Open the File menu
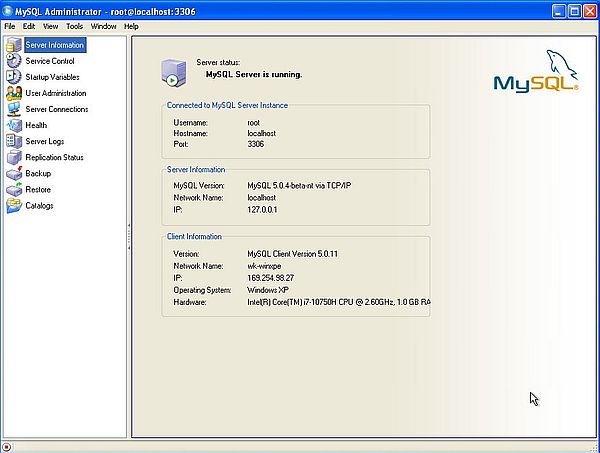 pos(10,26)
